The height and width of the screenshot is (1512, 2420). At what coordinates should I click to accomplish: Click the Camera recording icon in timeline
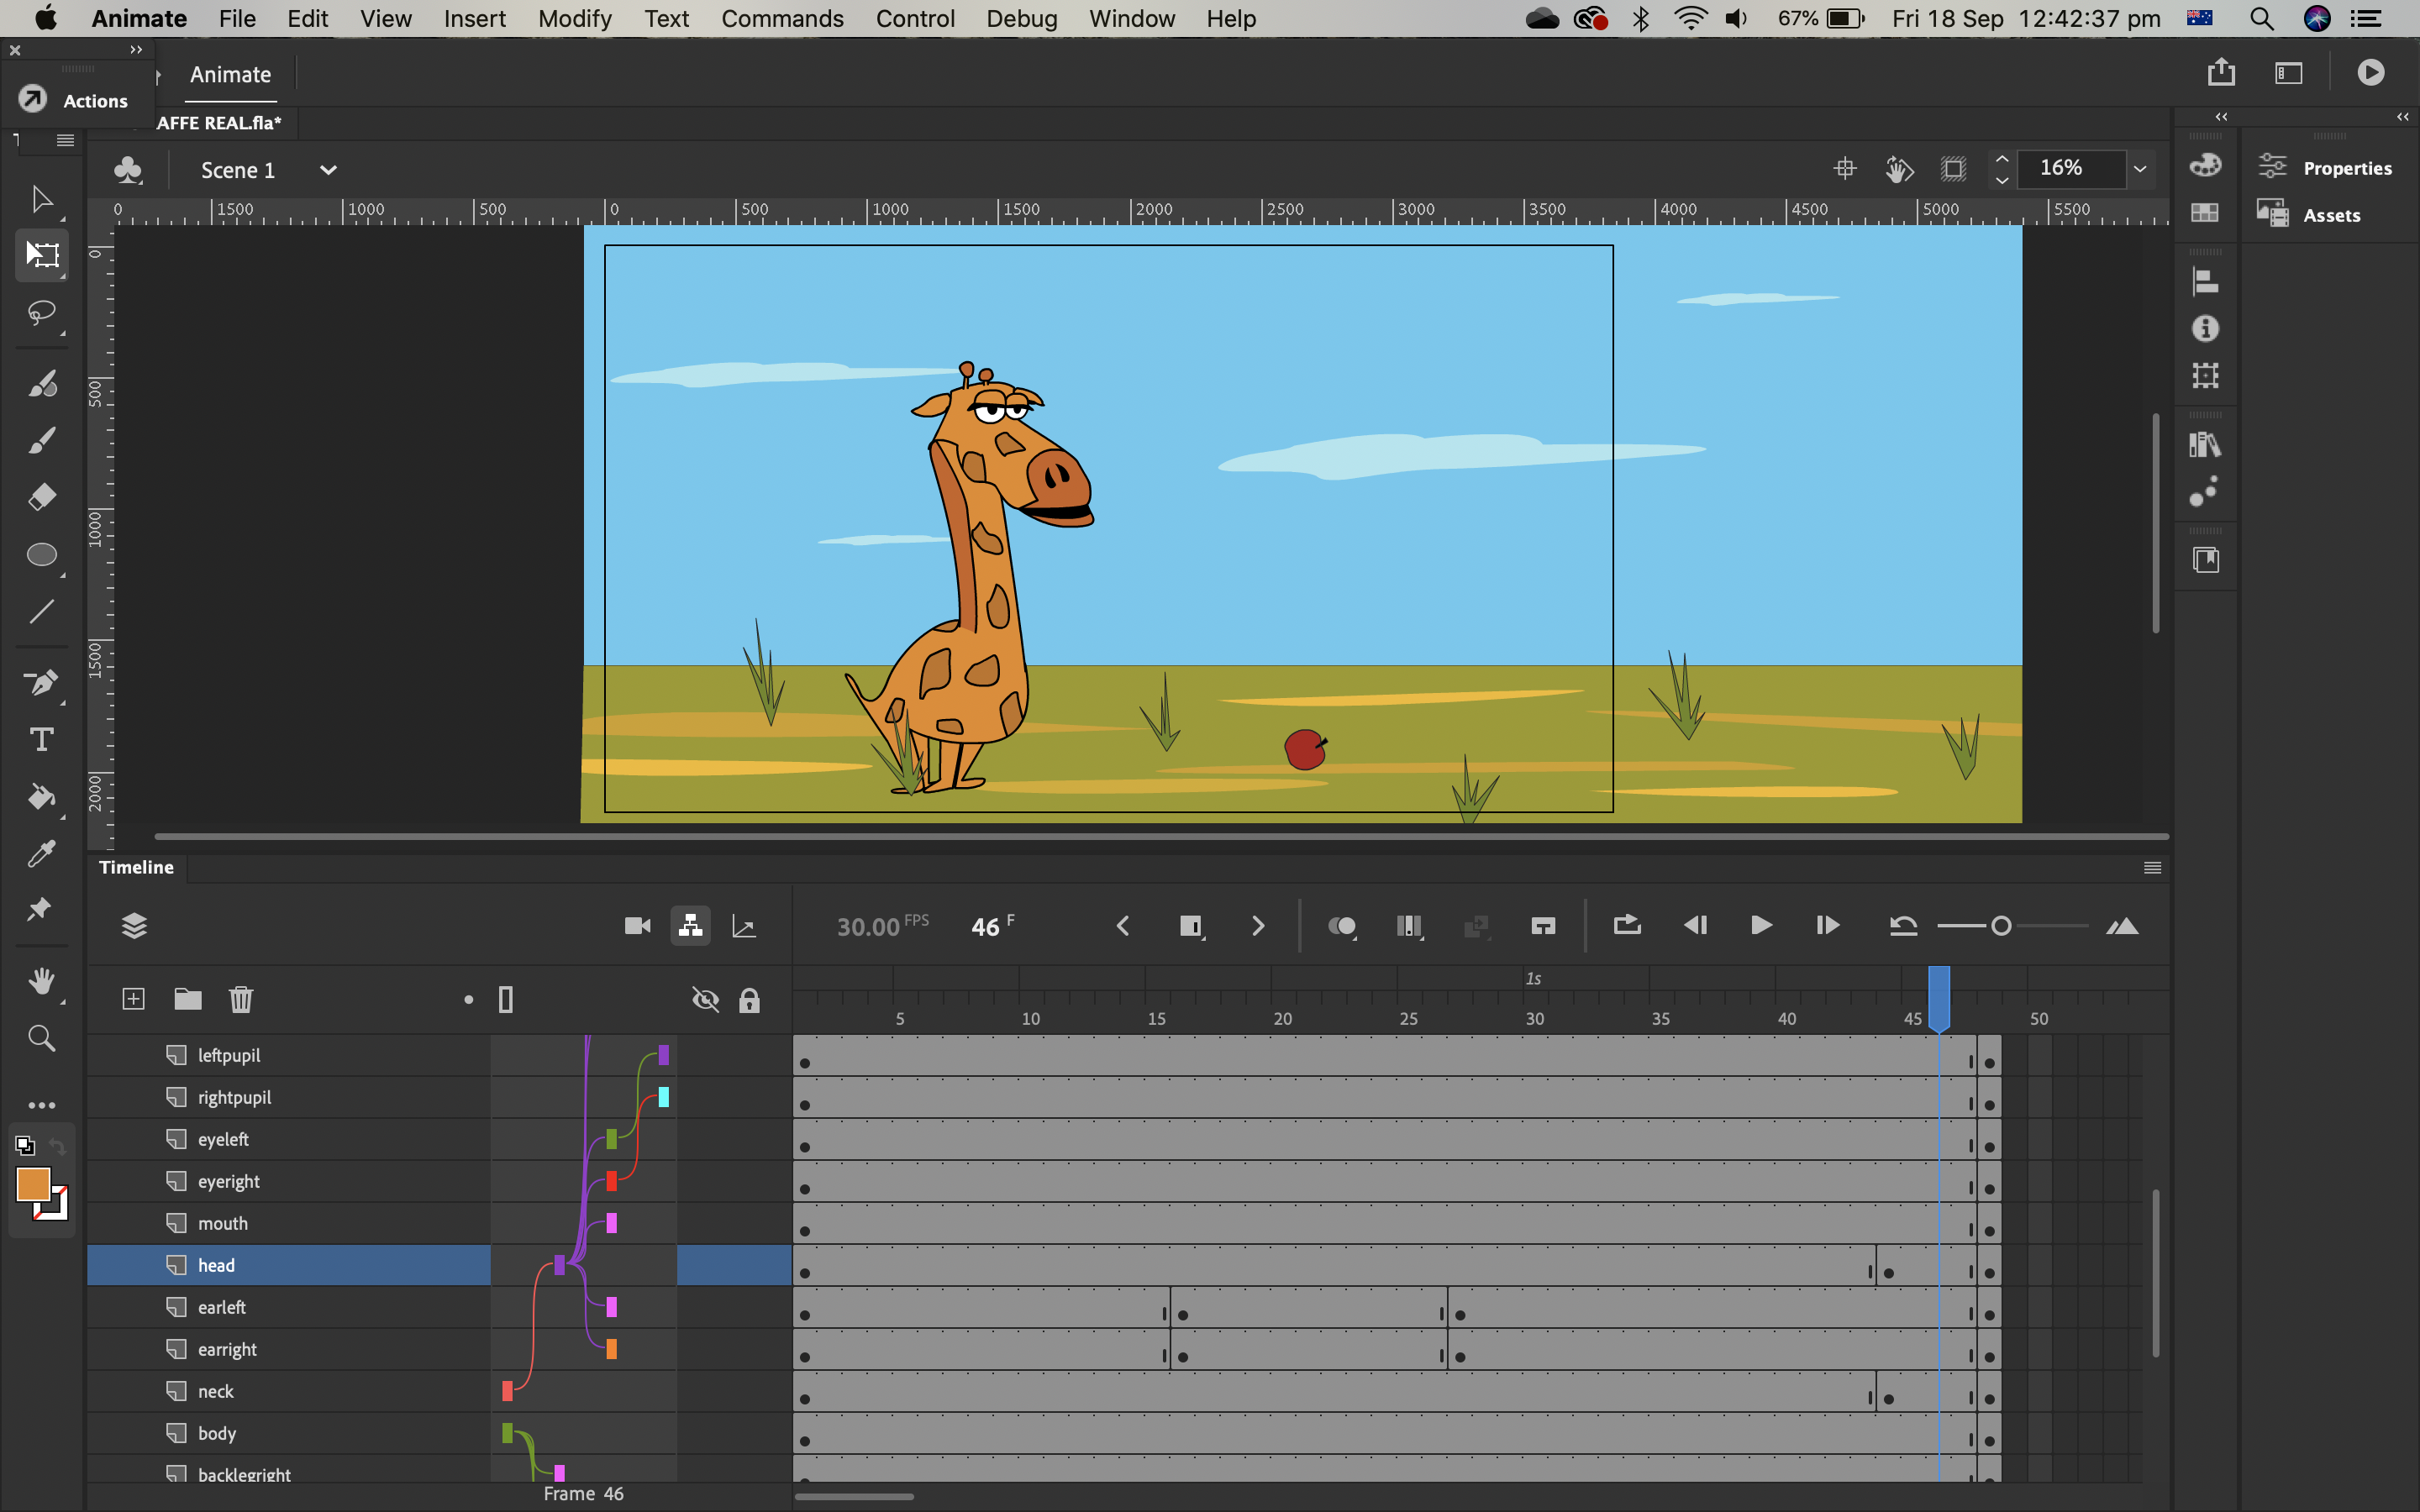point(638,927)
